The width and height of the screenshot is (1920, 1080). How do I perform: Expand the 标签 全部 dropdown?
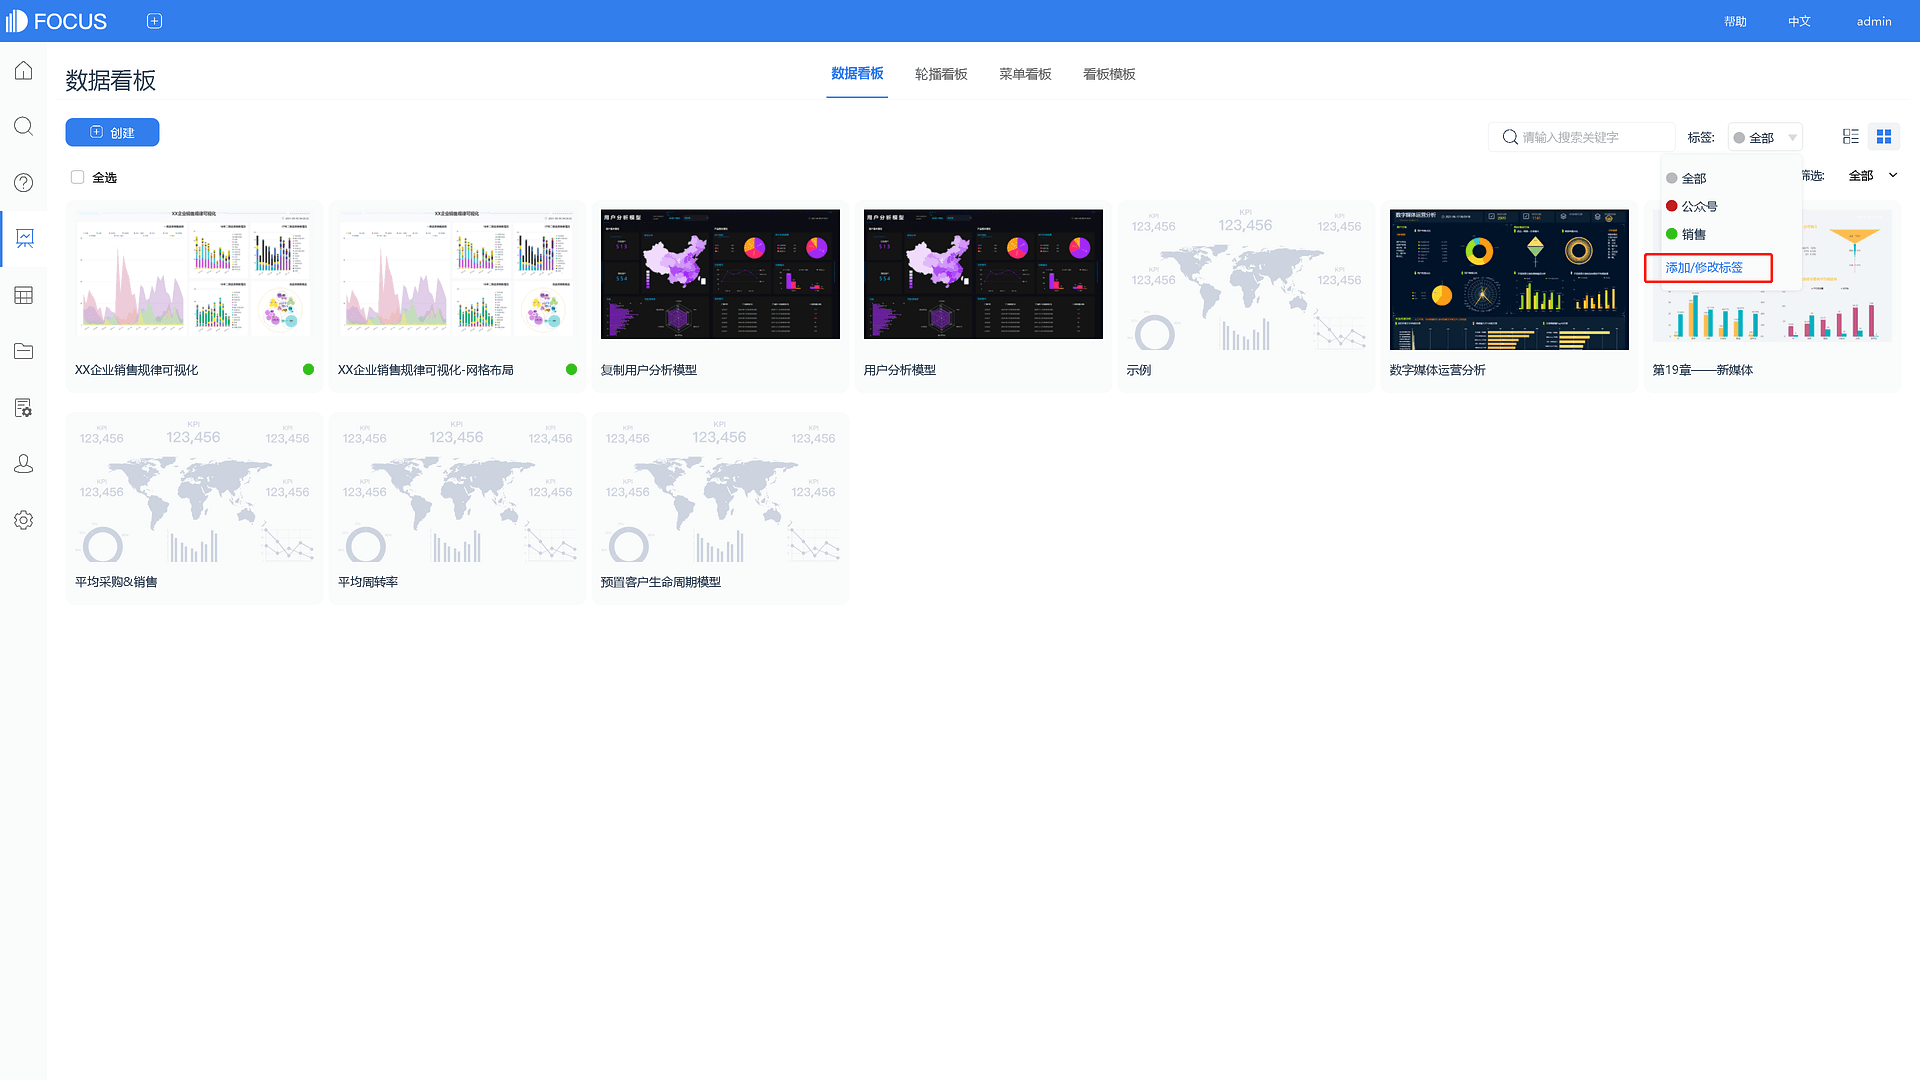click(1765, 137)
